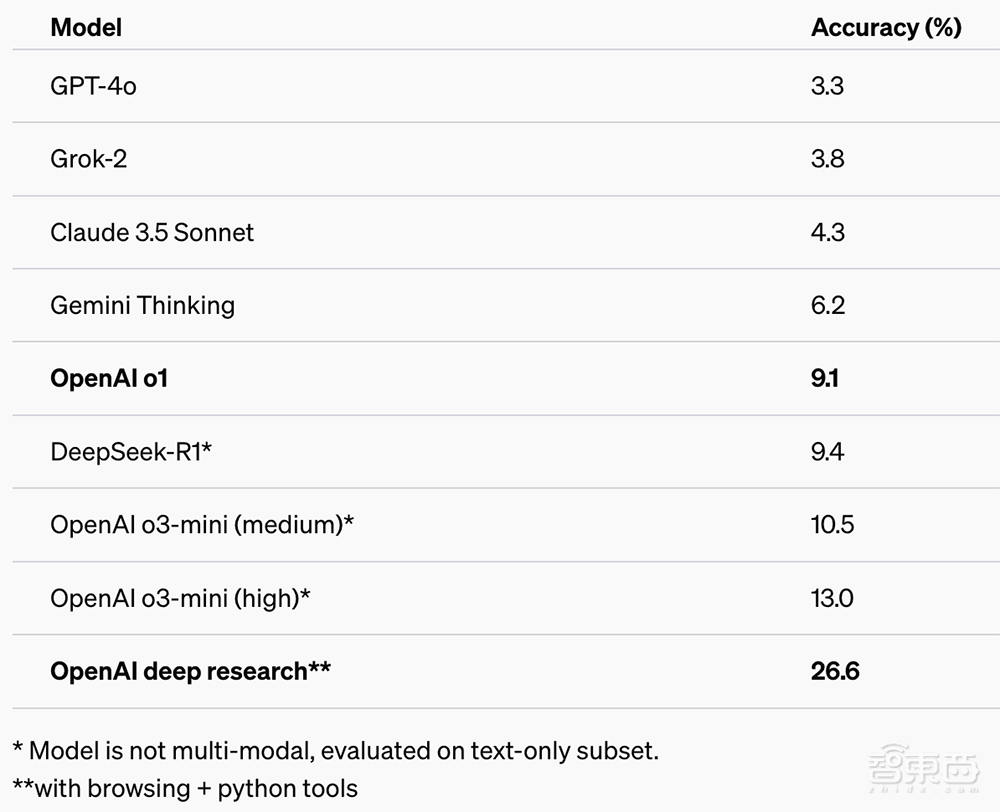1000x812 pixels.
Task: Click the Grok-2 model name
Action: click(x=88, y=159)
